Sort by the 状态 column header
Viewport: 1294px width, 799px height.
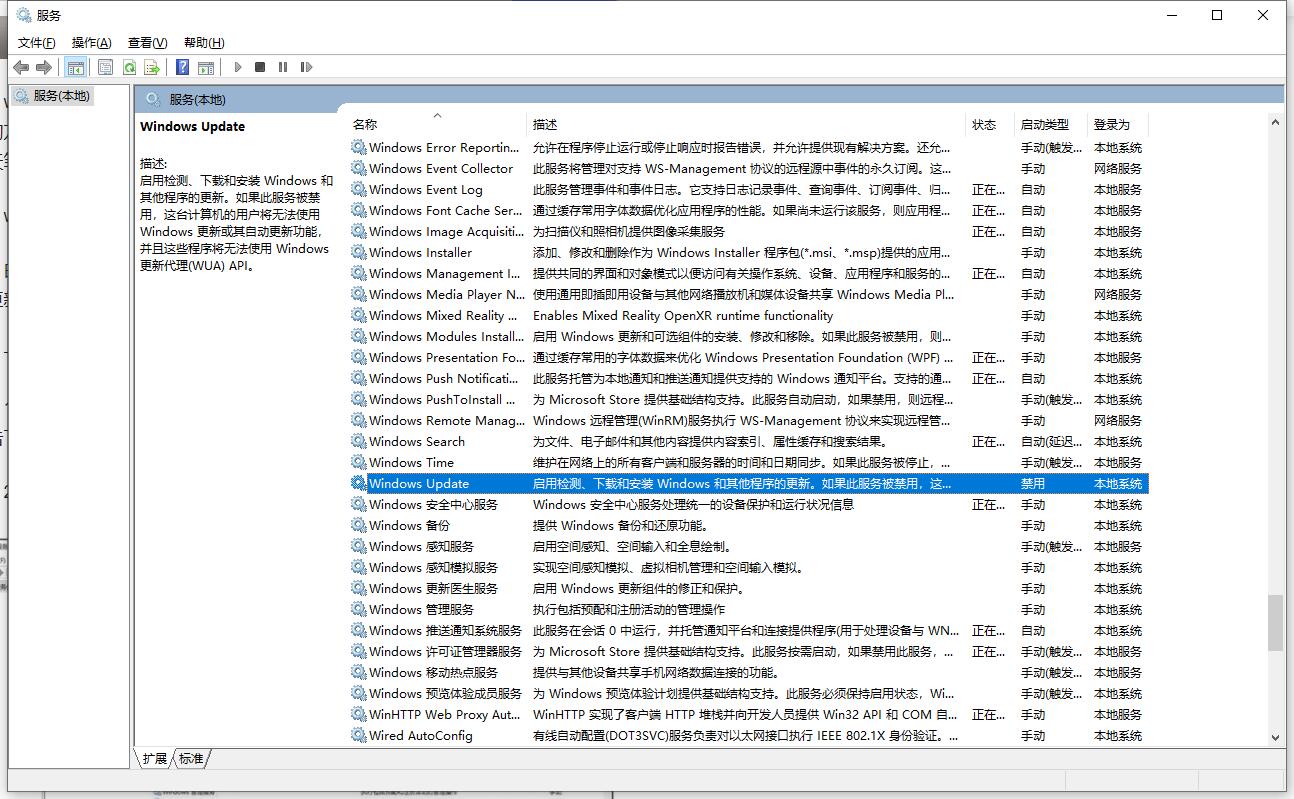point(984,125)
